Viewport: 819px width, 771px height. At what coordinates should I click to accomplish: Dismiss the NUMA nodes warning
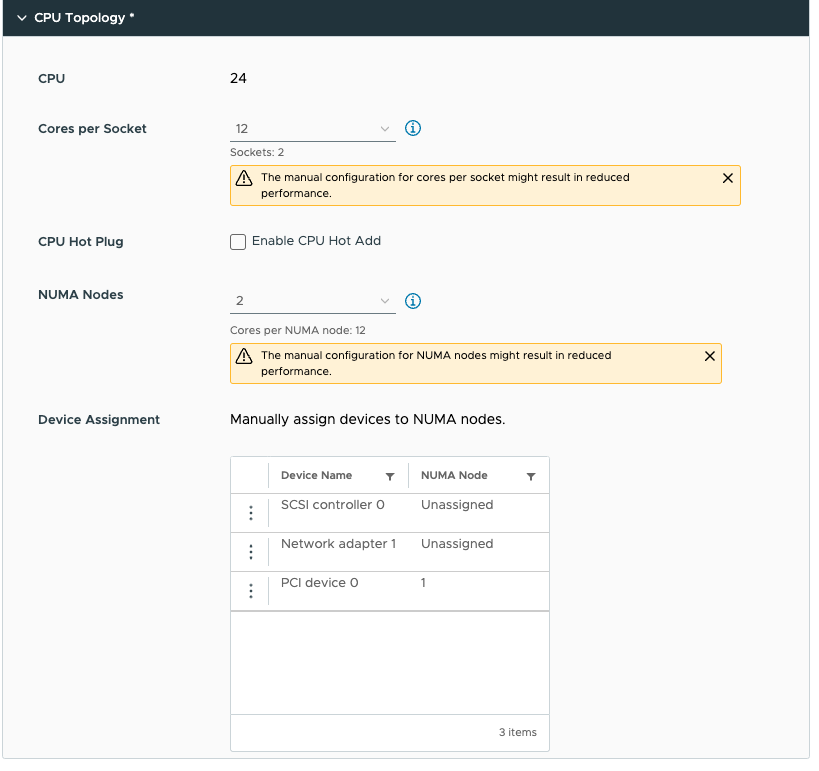tap(710, 356)
